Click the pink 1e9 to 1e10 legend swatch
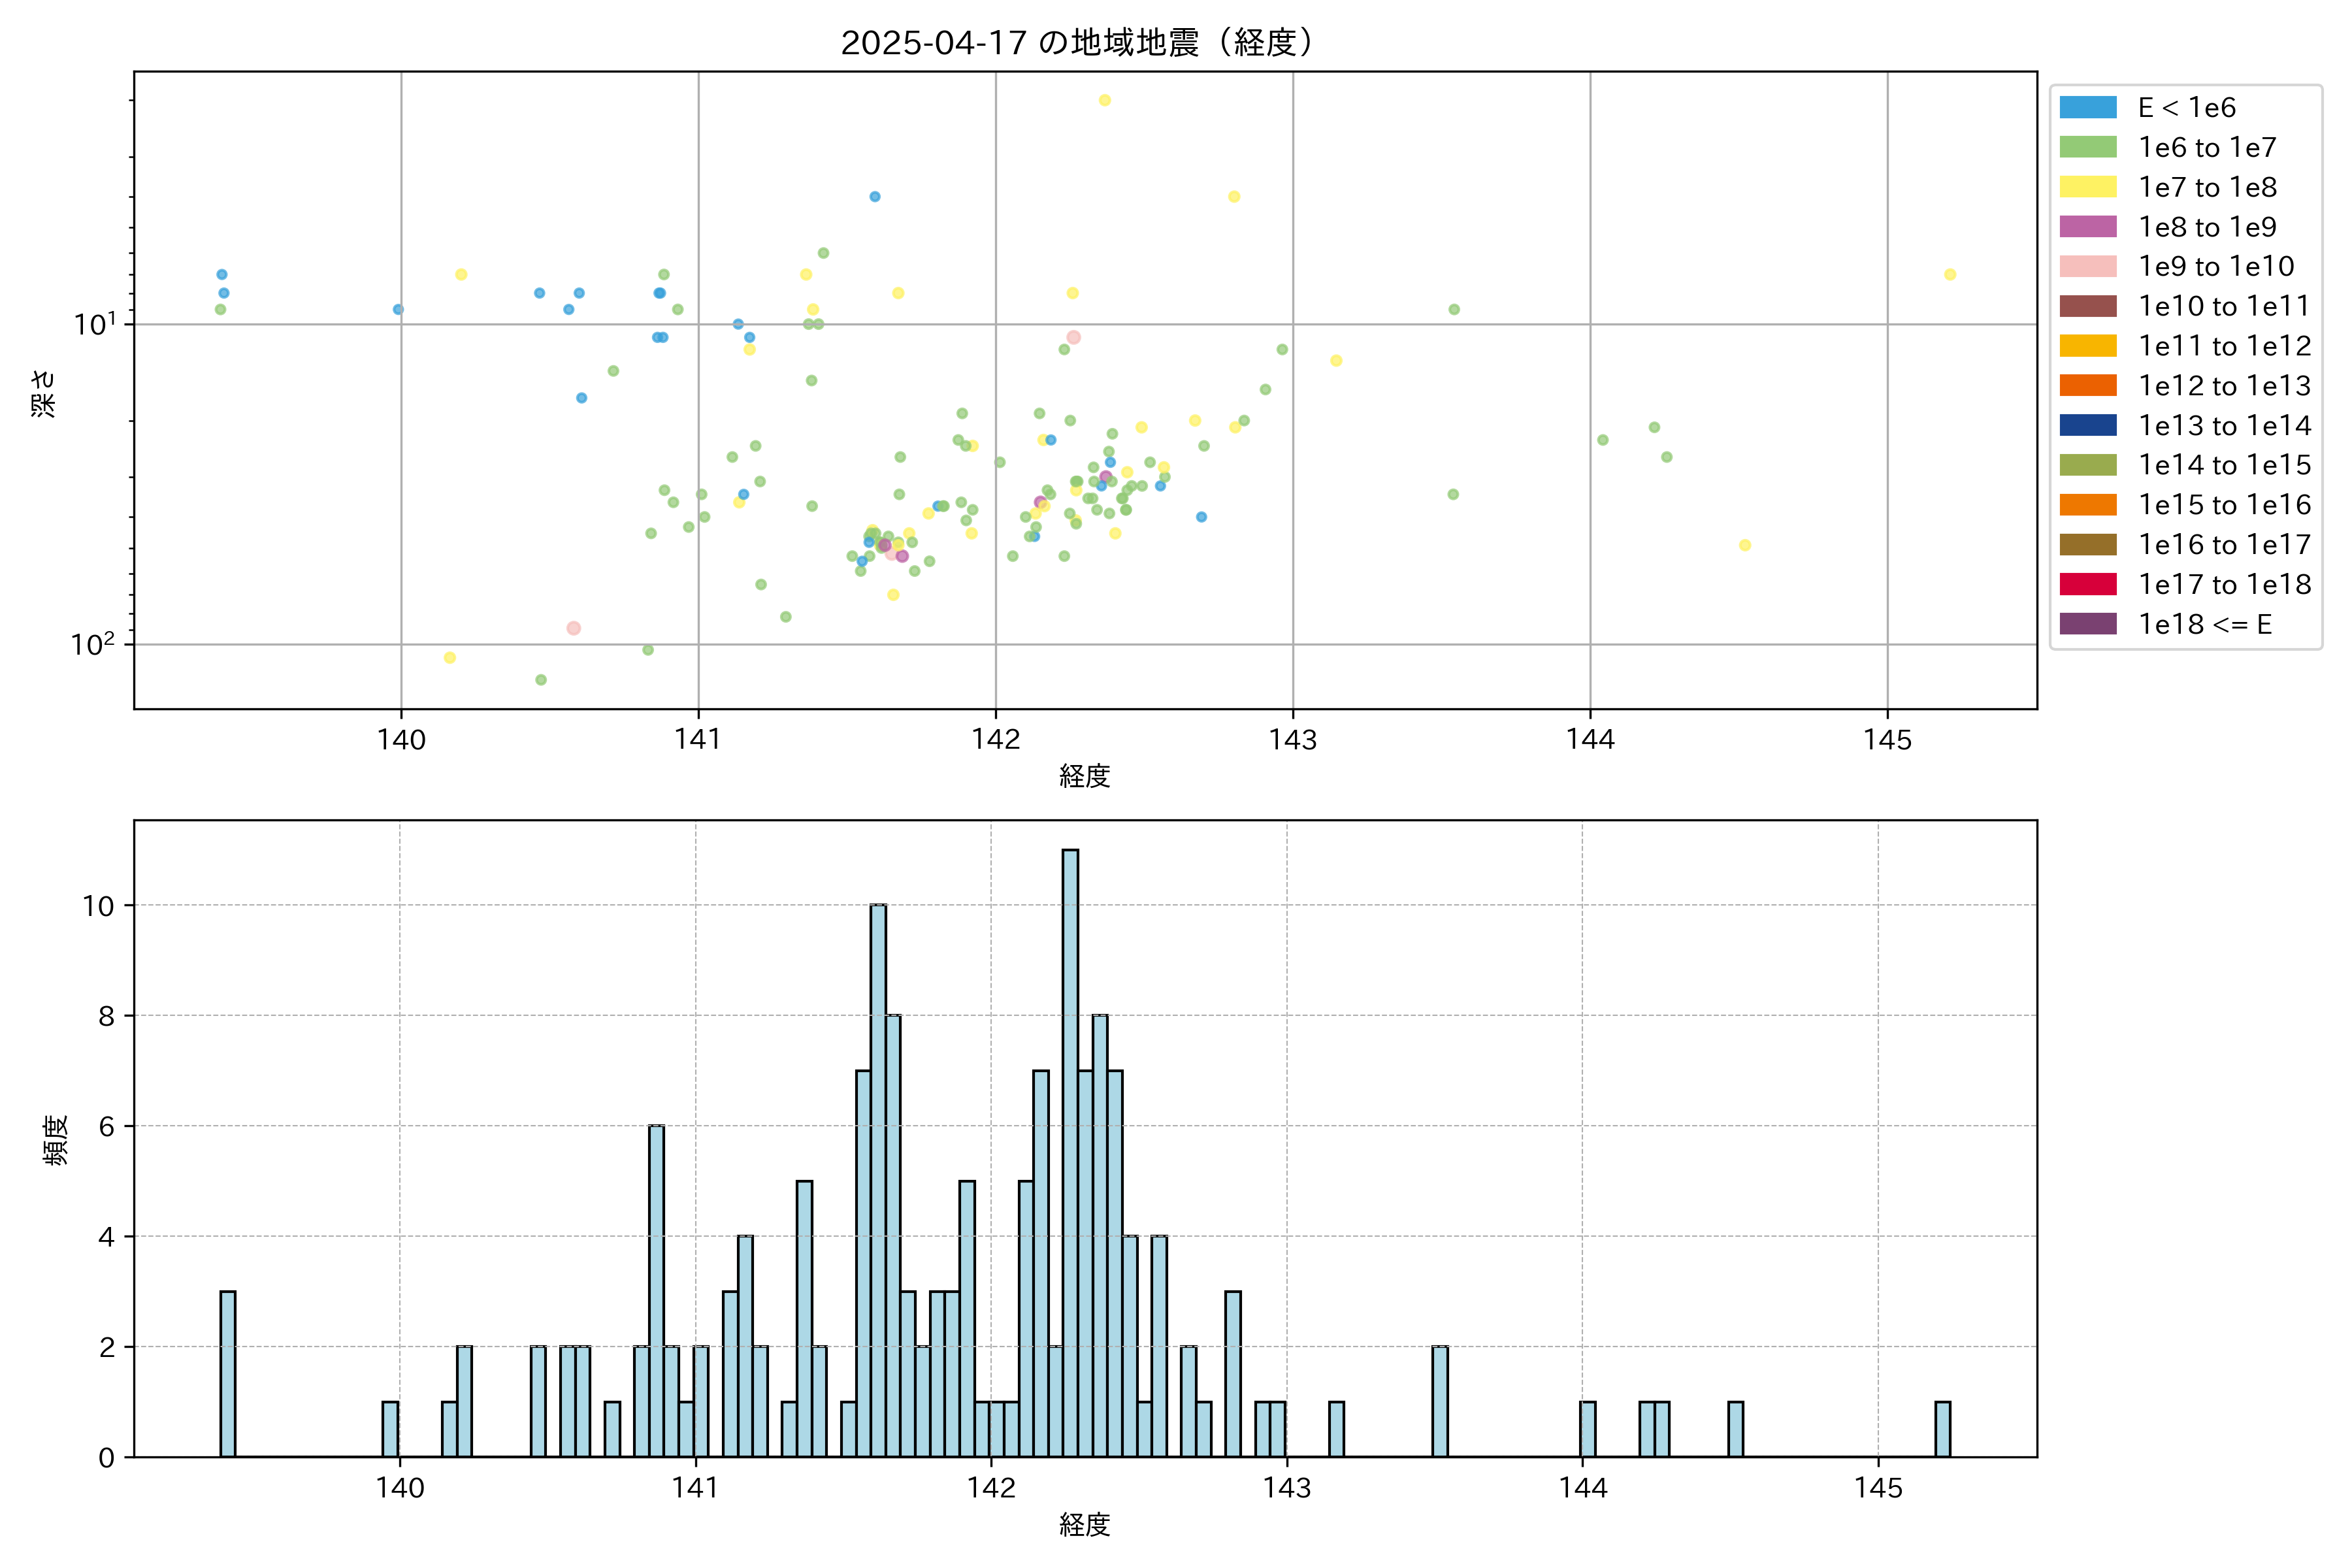The image size is (2352, 1568). (x=2087, y=267)
